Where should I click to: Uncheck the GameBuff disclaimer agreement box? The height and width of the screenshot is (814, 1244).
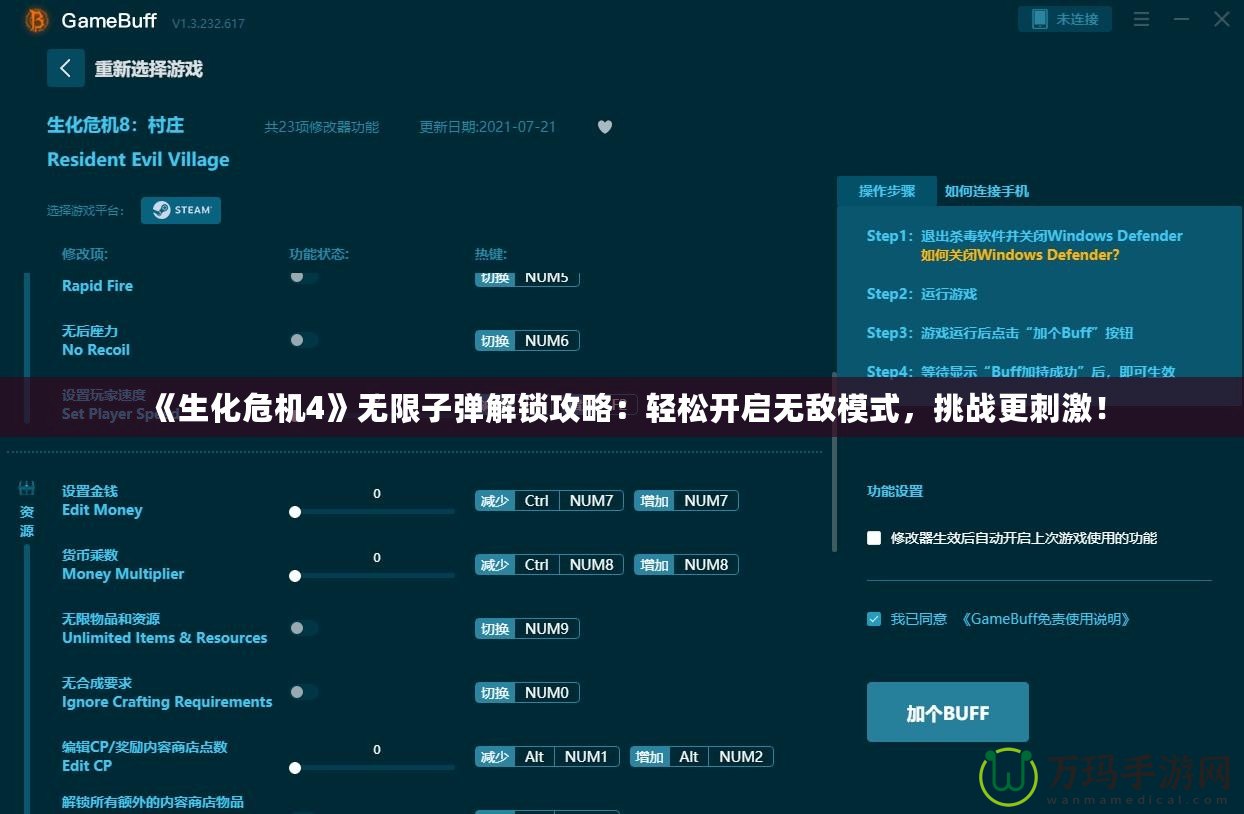874,619
